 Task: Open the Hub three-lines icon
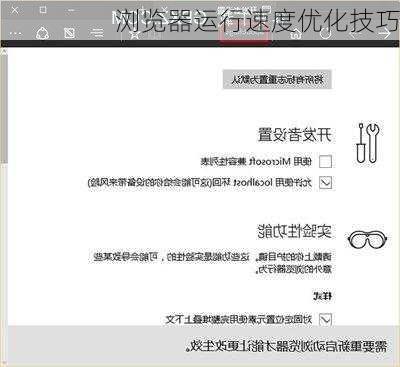(x=96, y=33)
